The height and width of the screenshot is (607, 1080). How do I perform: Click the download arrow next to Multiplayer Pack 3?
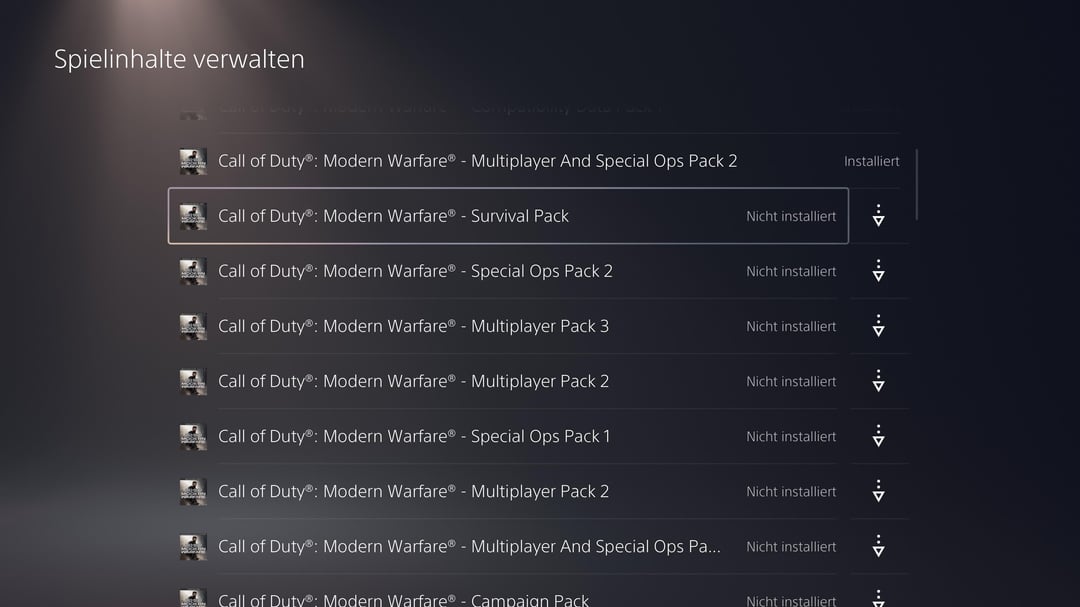click(x=878, y=326)
